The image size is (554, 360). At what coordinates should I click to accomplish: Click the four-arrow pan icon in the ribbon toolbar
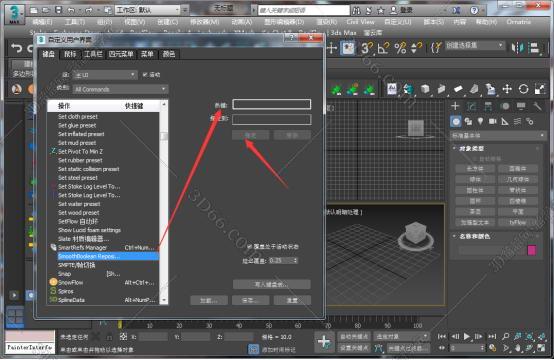click(x=507, y=89)
